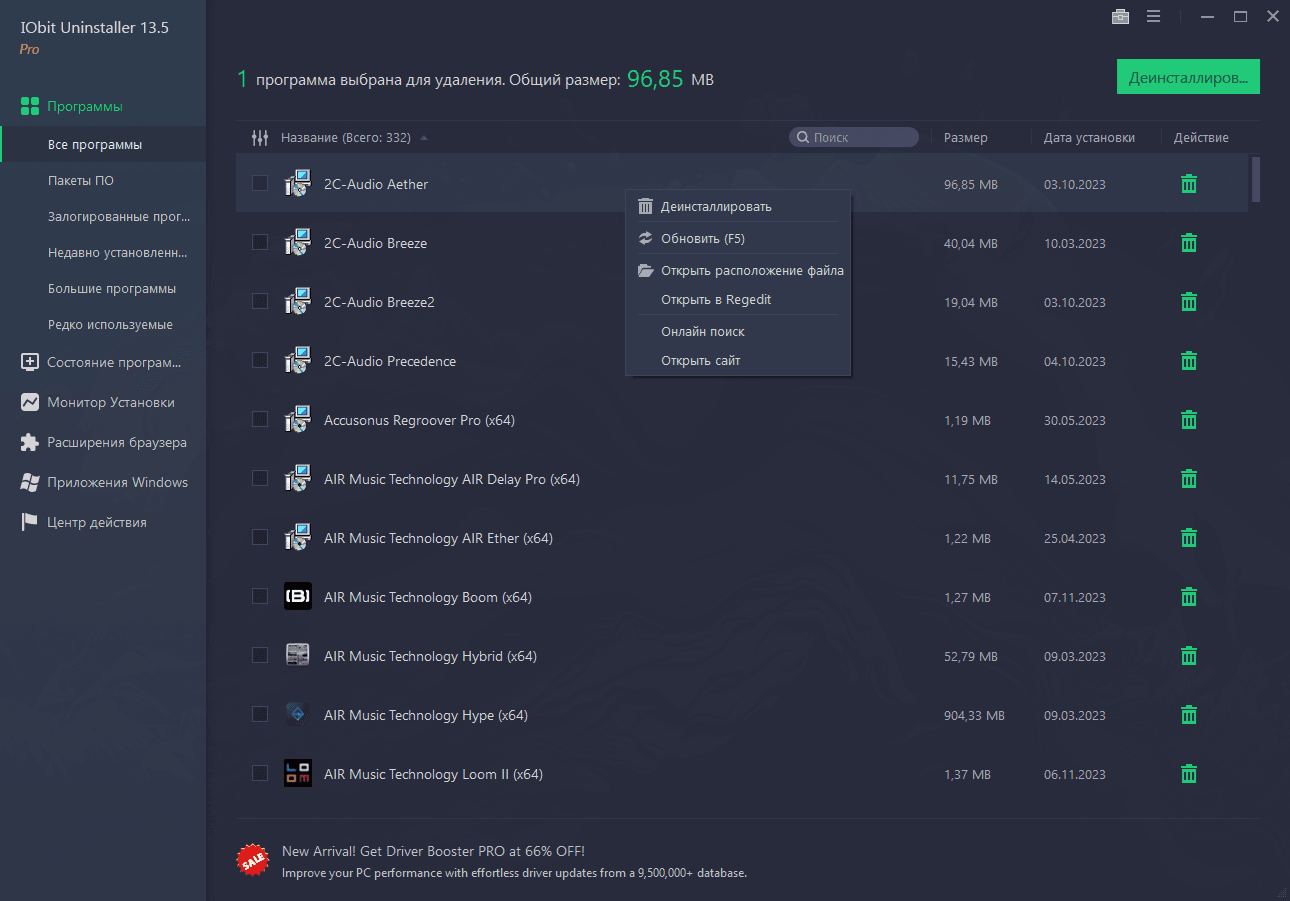The image size is (1290, 901).
Task: Open the hamburger menu in title bar
Action: point(1153,16)
